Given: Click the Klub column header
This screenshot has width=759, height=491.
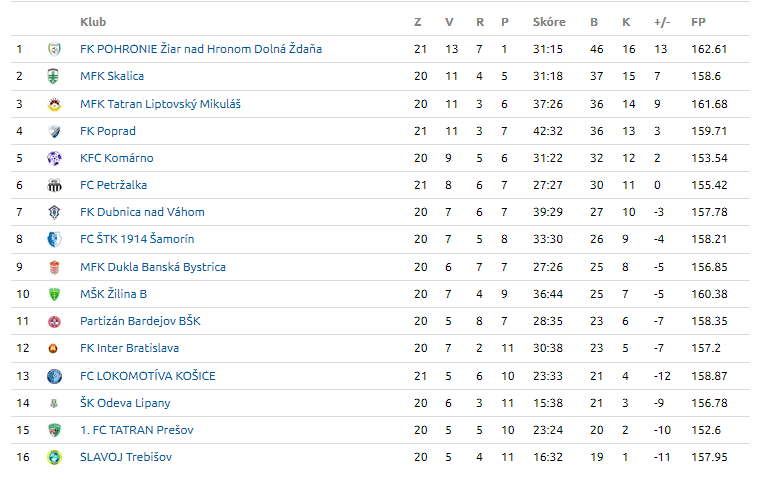Looking at the screenshot, I should click(93, 22).
